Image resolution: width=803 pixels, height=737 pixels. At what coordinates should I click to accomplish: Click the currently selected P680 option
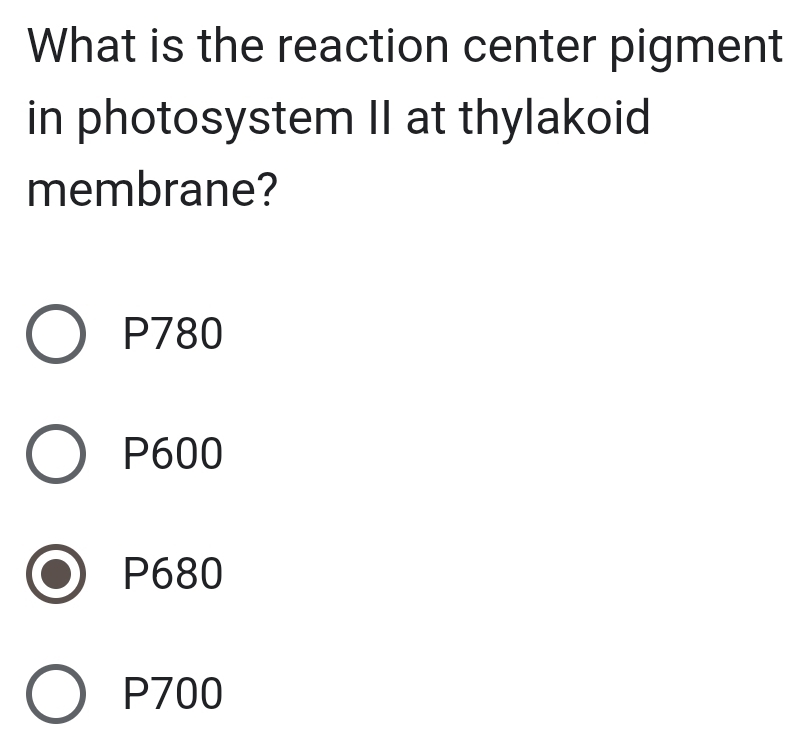tap(56, 574)
